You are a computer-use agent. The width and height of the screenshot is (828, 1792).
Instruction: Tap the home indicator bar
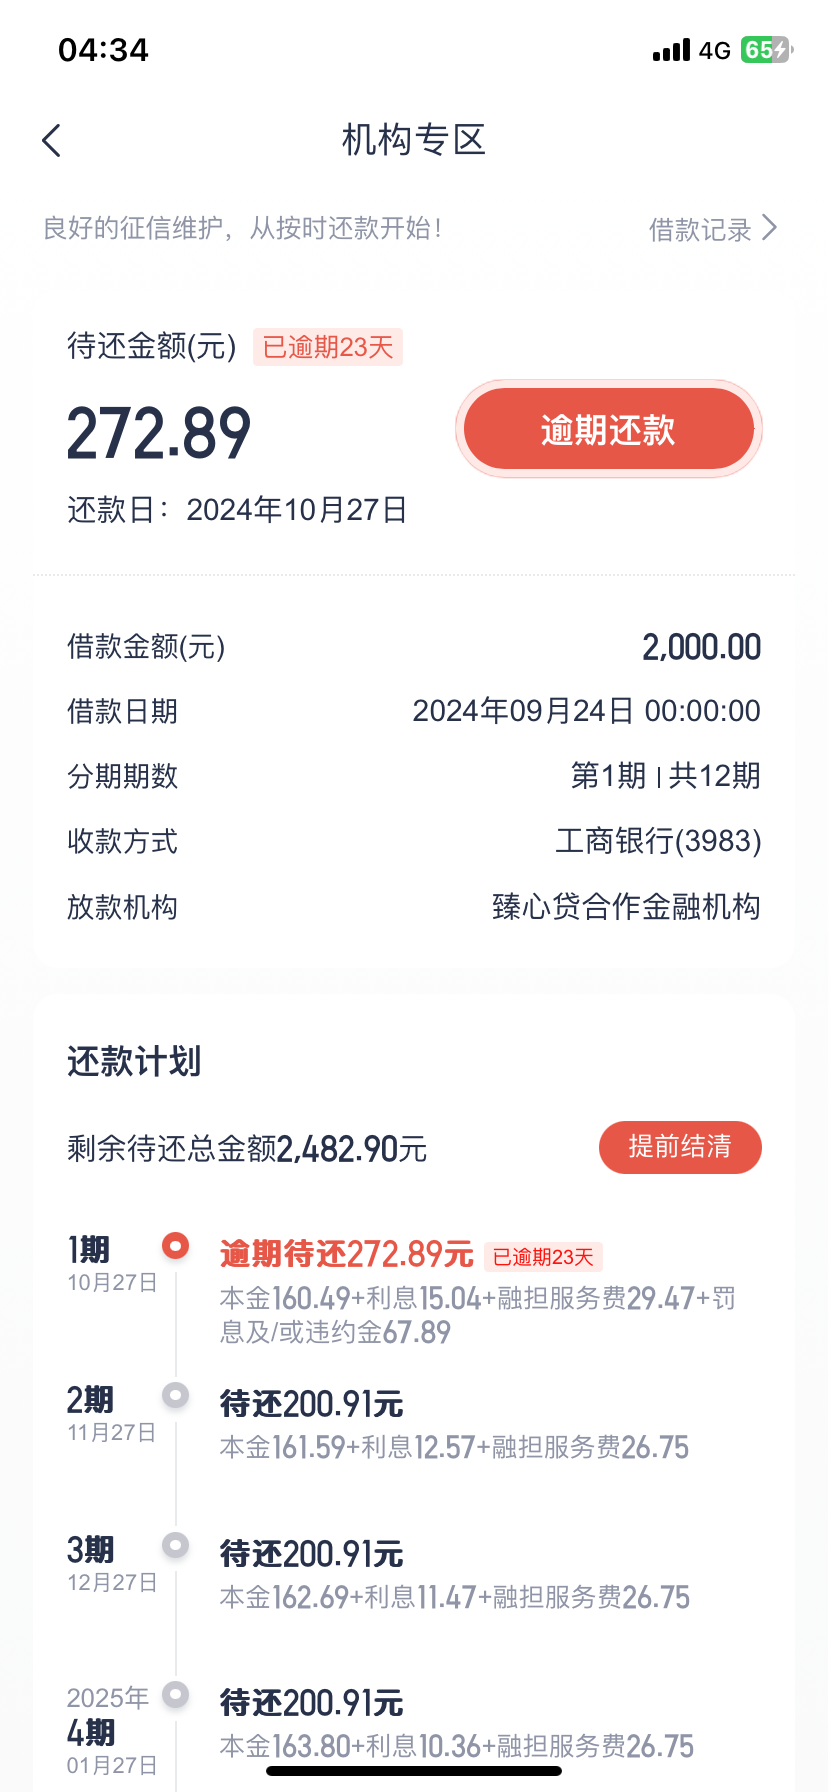pyautogui.click(x=414, y=1771)
